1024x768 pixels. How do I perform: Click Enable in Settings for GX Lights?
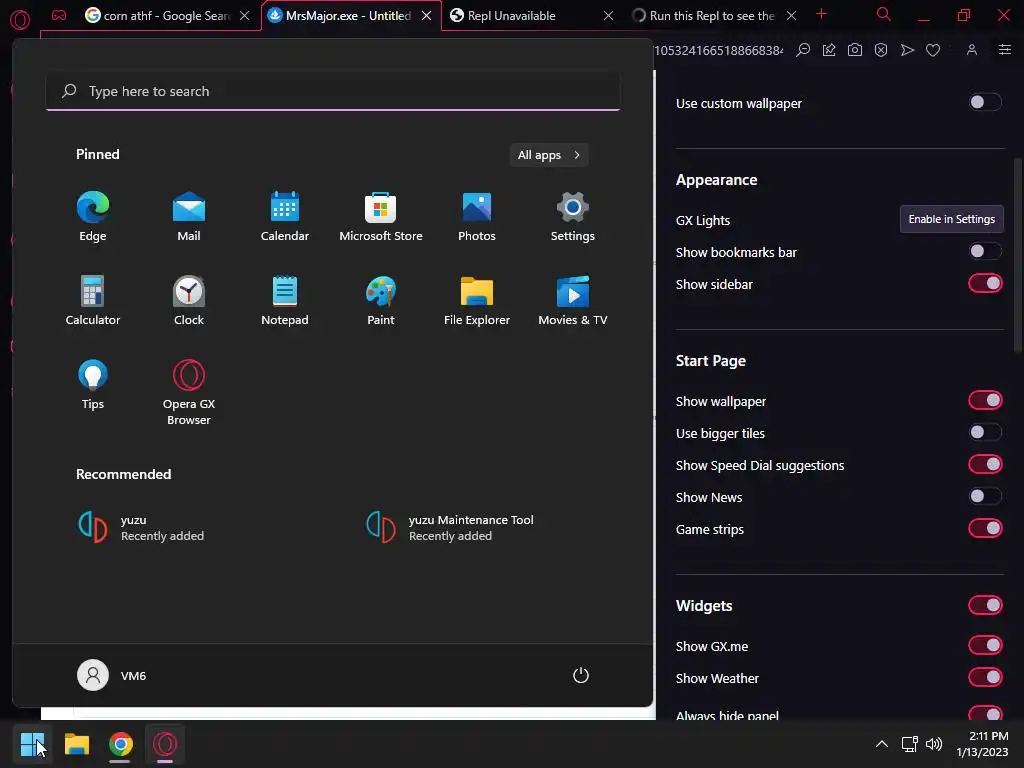point(952,219)
